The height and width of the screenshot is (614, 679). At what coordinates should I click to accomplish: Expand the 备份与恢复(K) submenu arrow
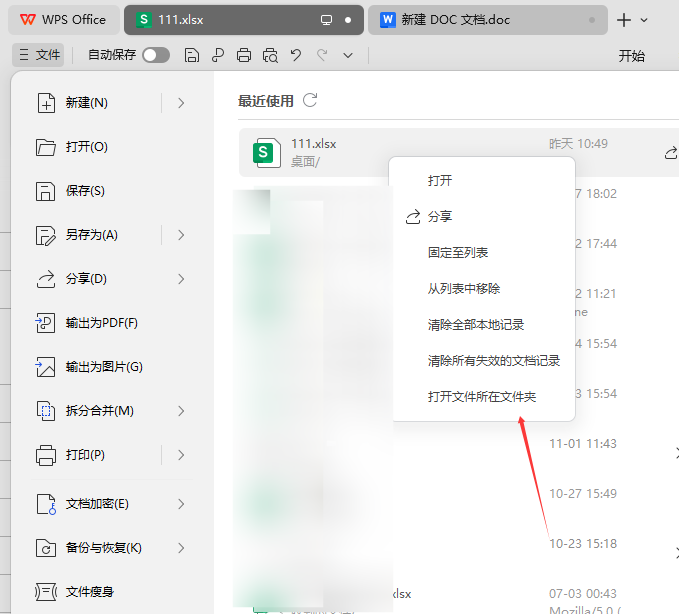181,548
